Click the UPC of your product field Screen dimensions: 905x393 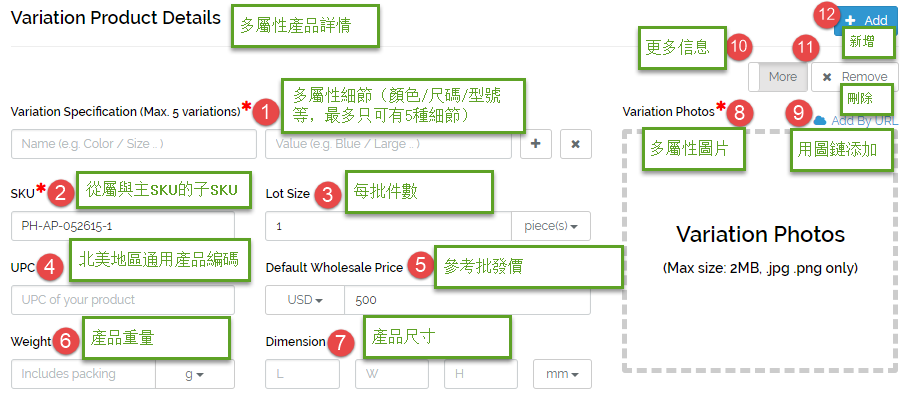click(x=123, y=300)
